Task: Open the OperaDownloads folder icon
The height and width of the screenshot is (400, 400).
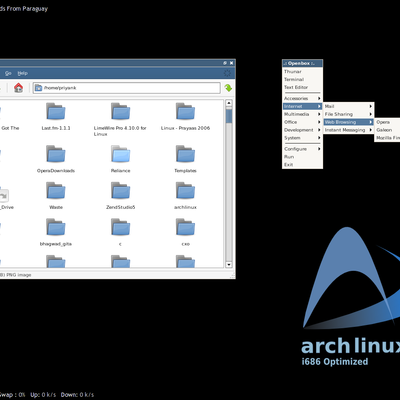Action: (x=56, y=154)
